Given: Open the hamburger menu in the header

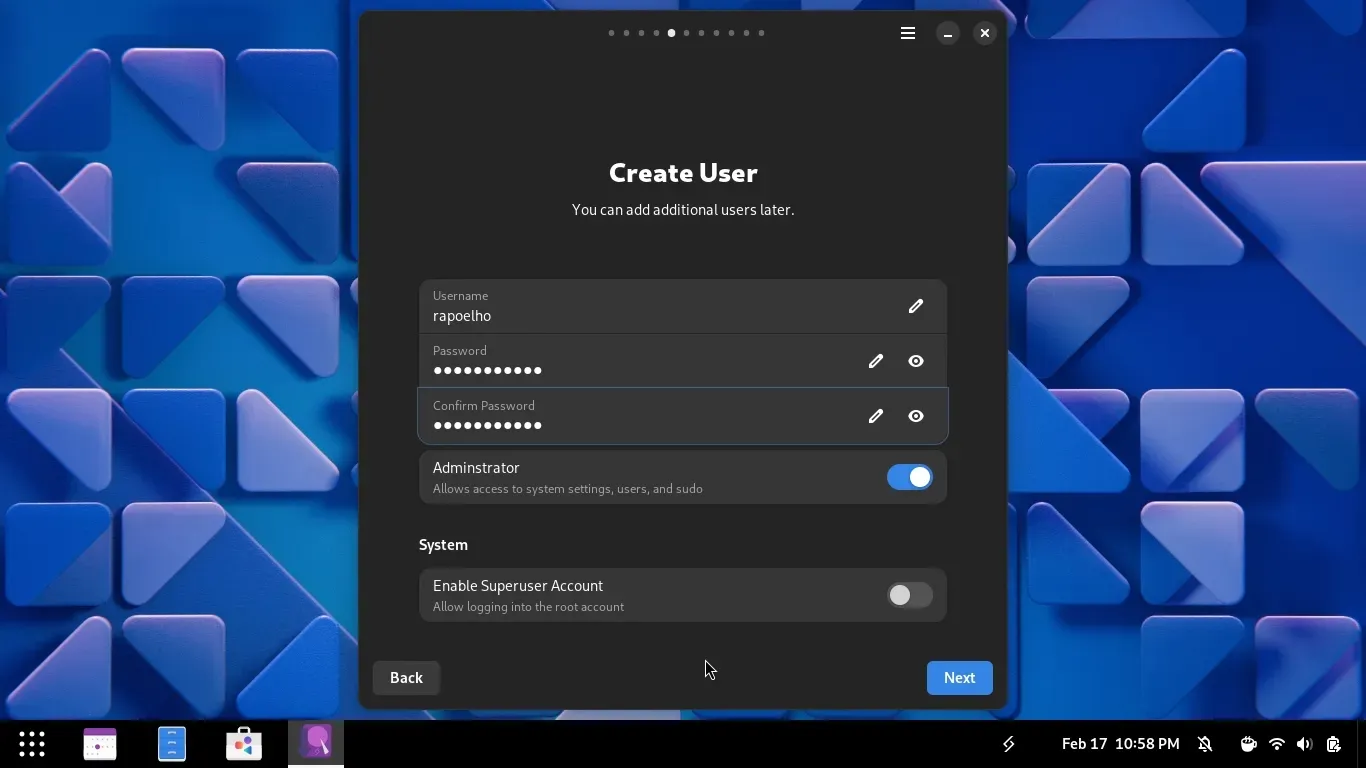Looking at the screenshot, I should [x=907, y=33].
